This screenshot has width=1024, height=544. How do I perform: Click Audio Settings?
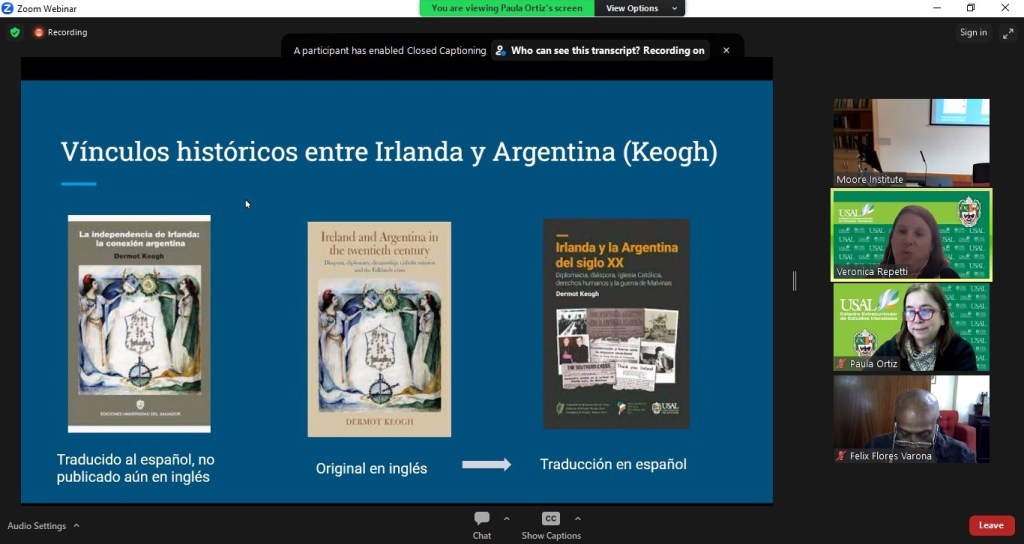37,526
